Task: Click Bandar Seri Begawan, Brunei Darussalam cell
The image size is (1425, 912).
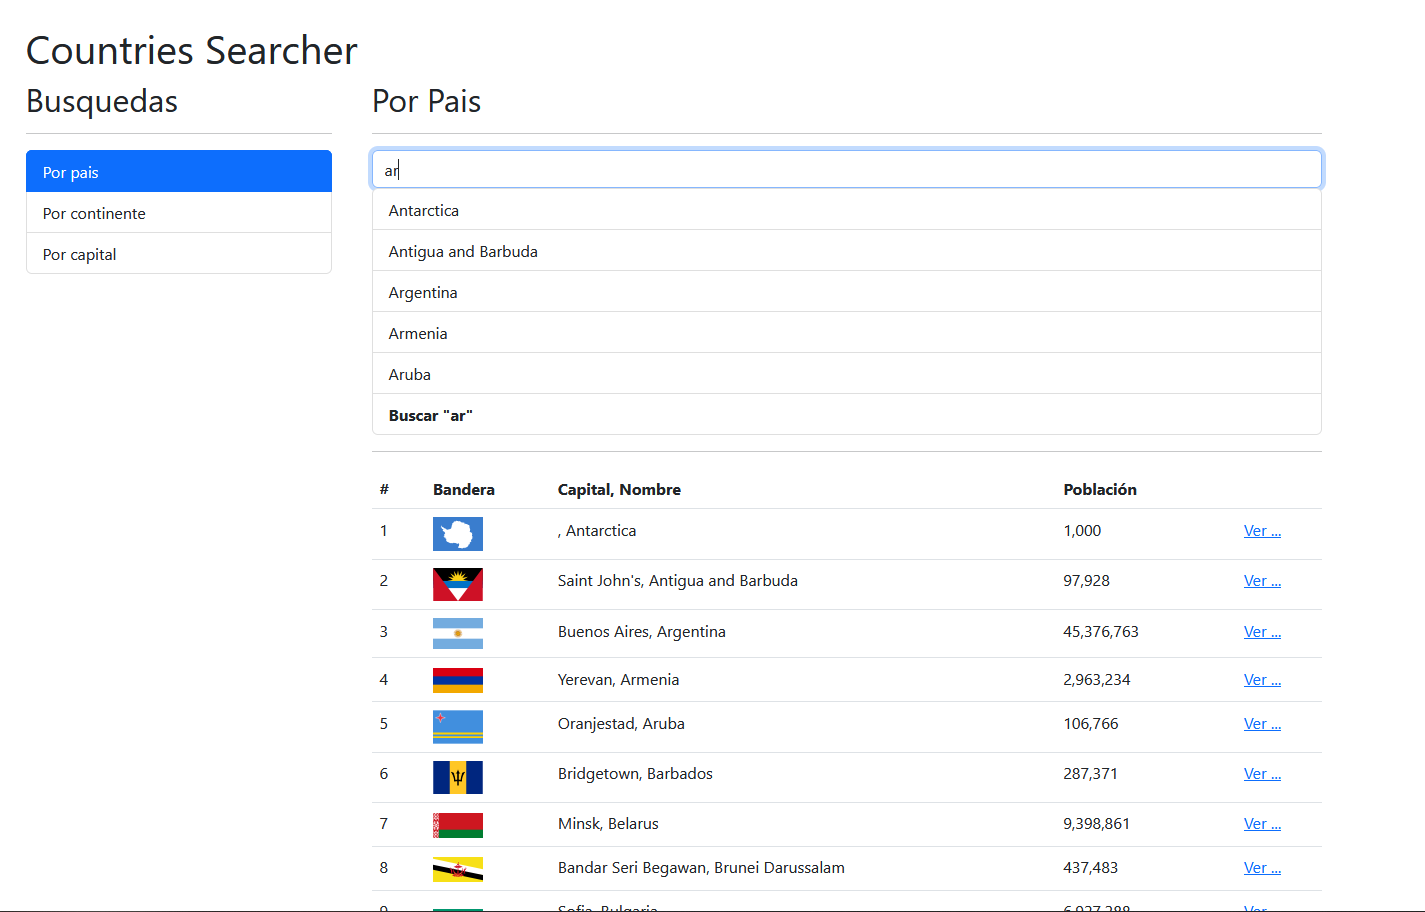Action: 701,868
